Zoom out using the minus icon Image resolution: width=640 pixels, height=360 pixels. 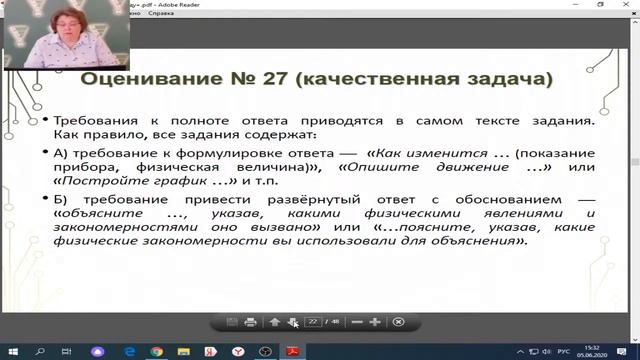point(357,322)
